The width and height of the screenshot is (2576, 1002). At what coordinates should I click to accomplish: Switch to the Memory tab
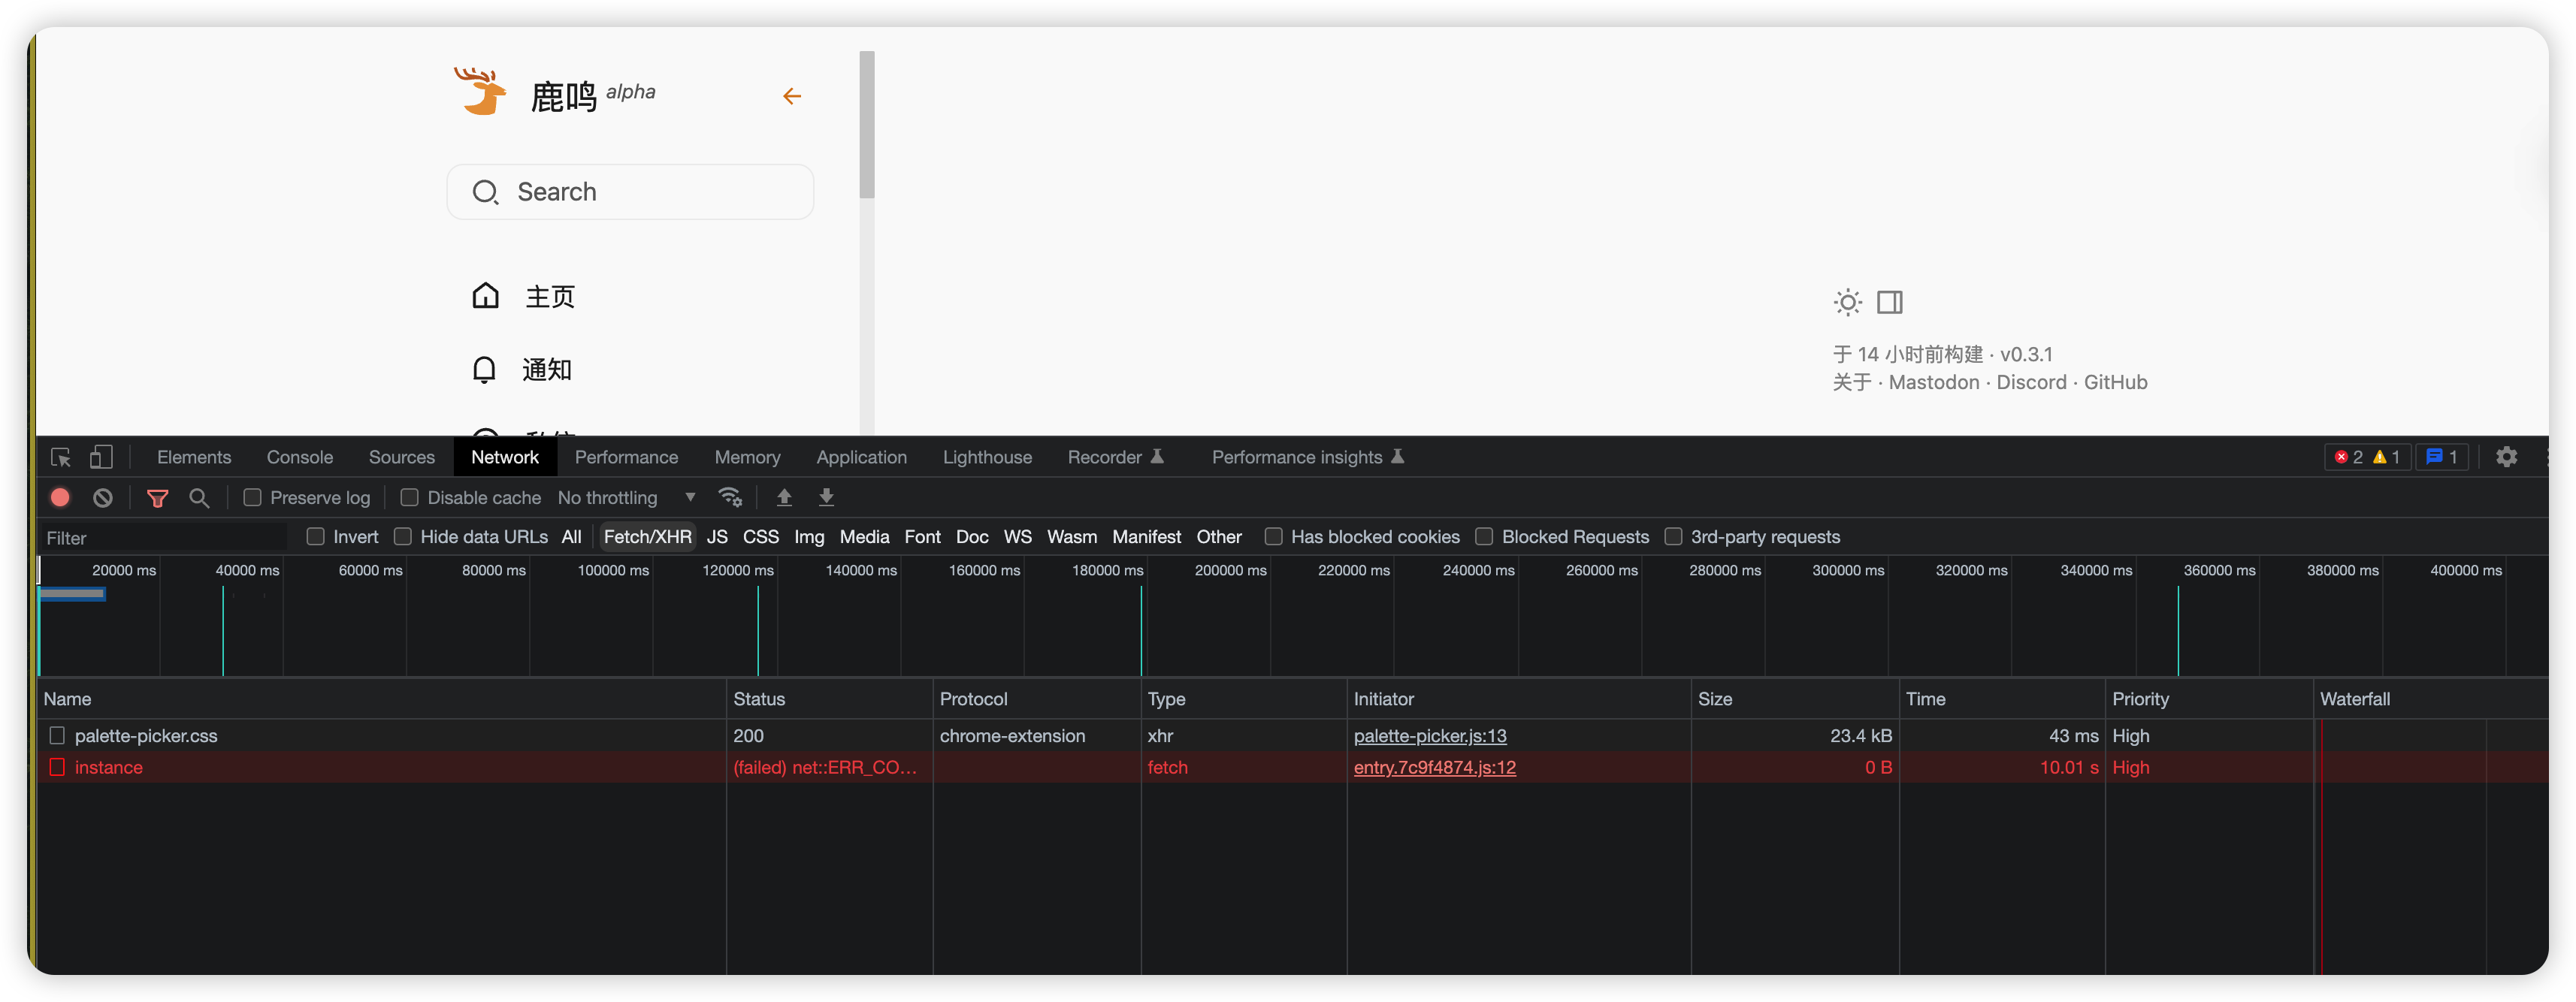[747, 457]
